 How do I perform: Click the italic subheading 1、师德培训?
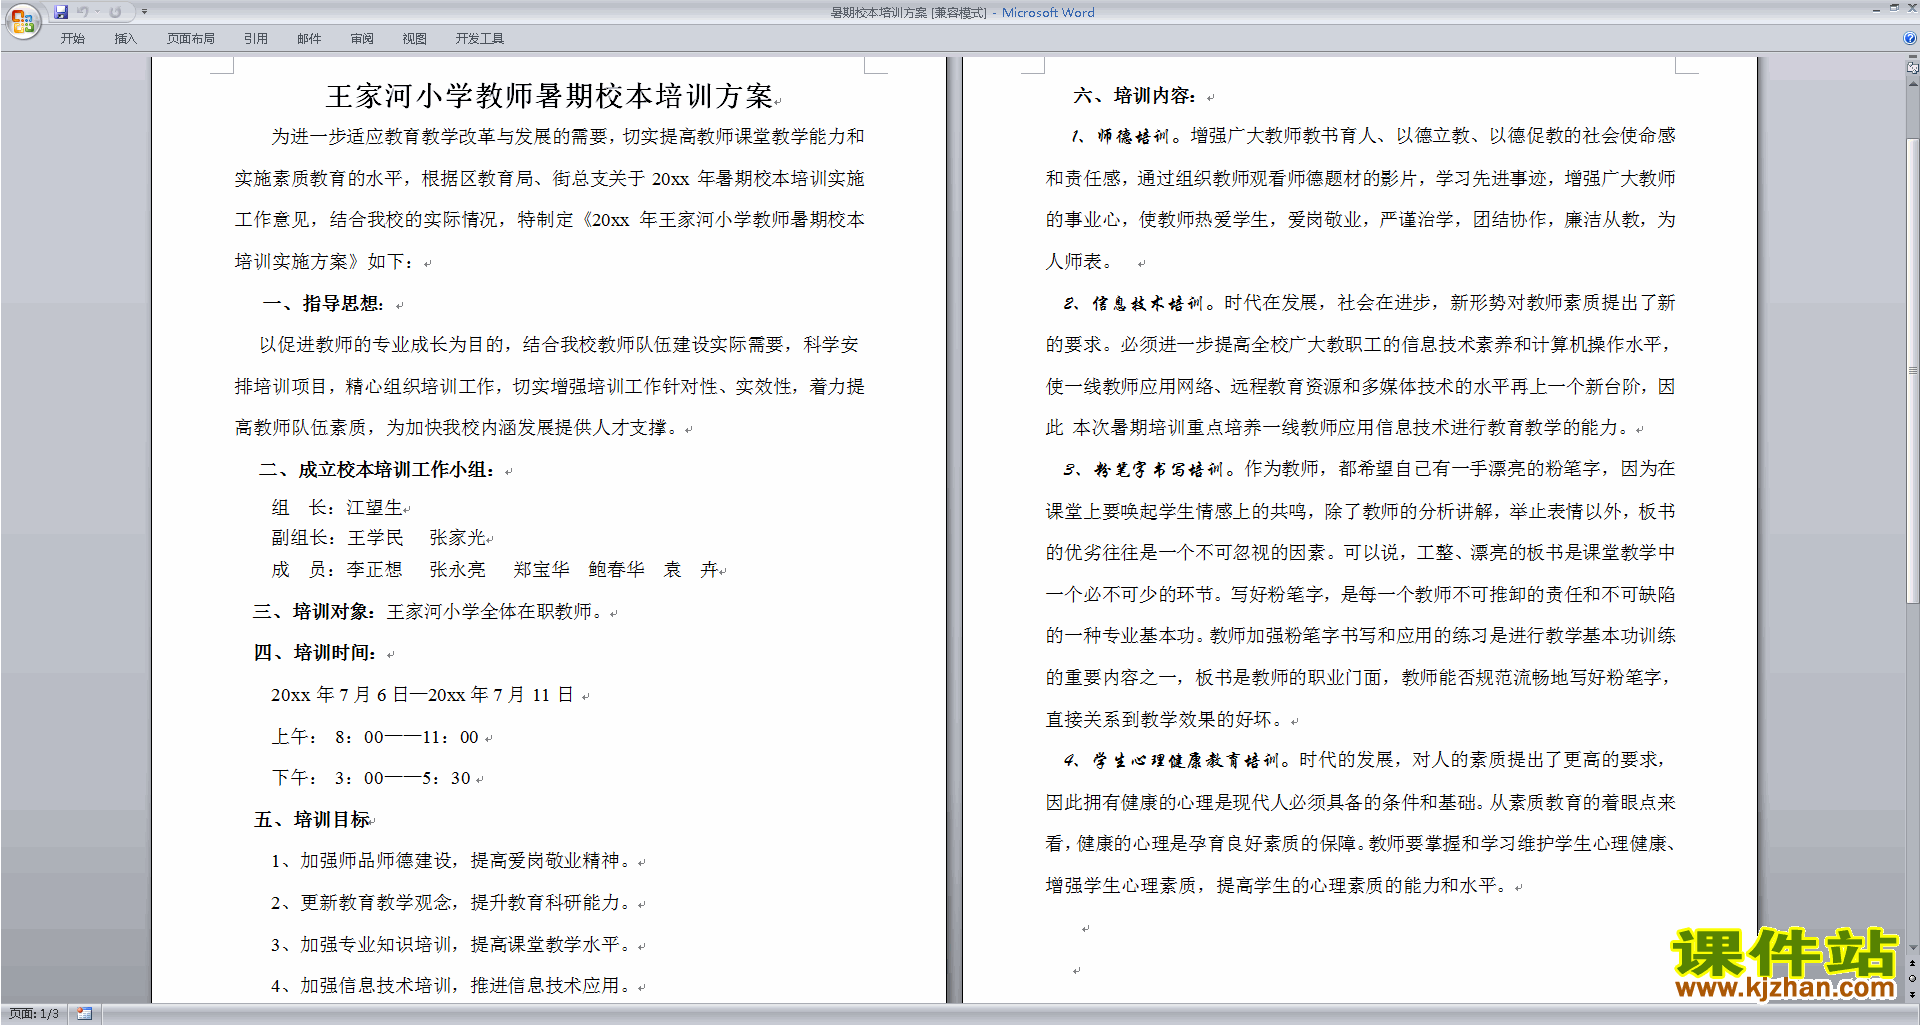coord(1120,136)
